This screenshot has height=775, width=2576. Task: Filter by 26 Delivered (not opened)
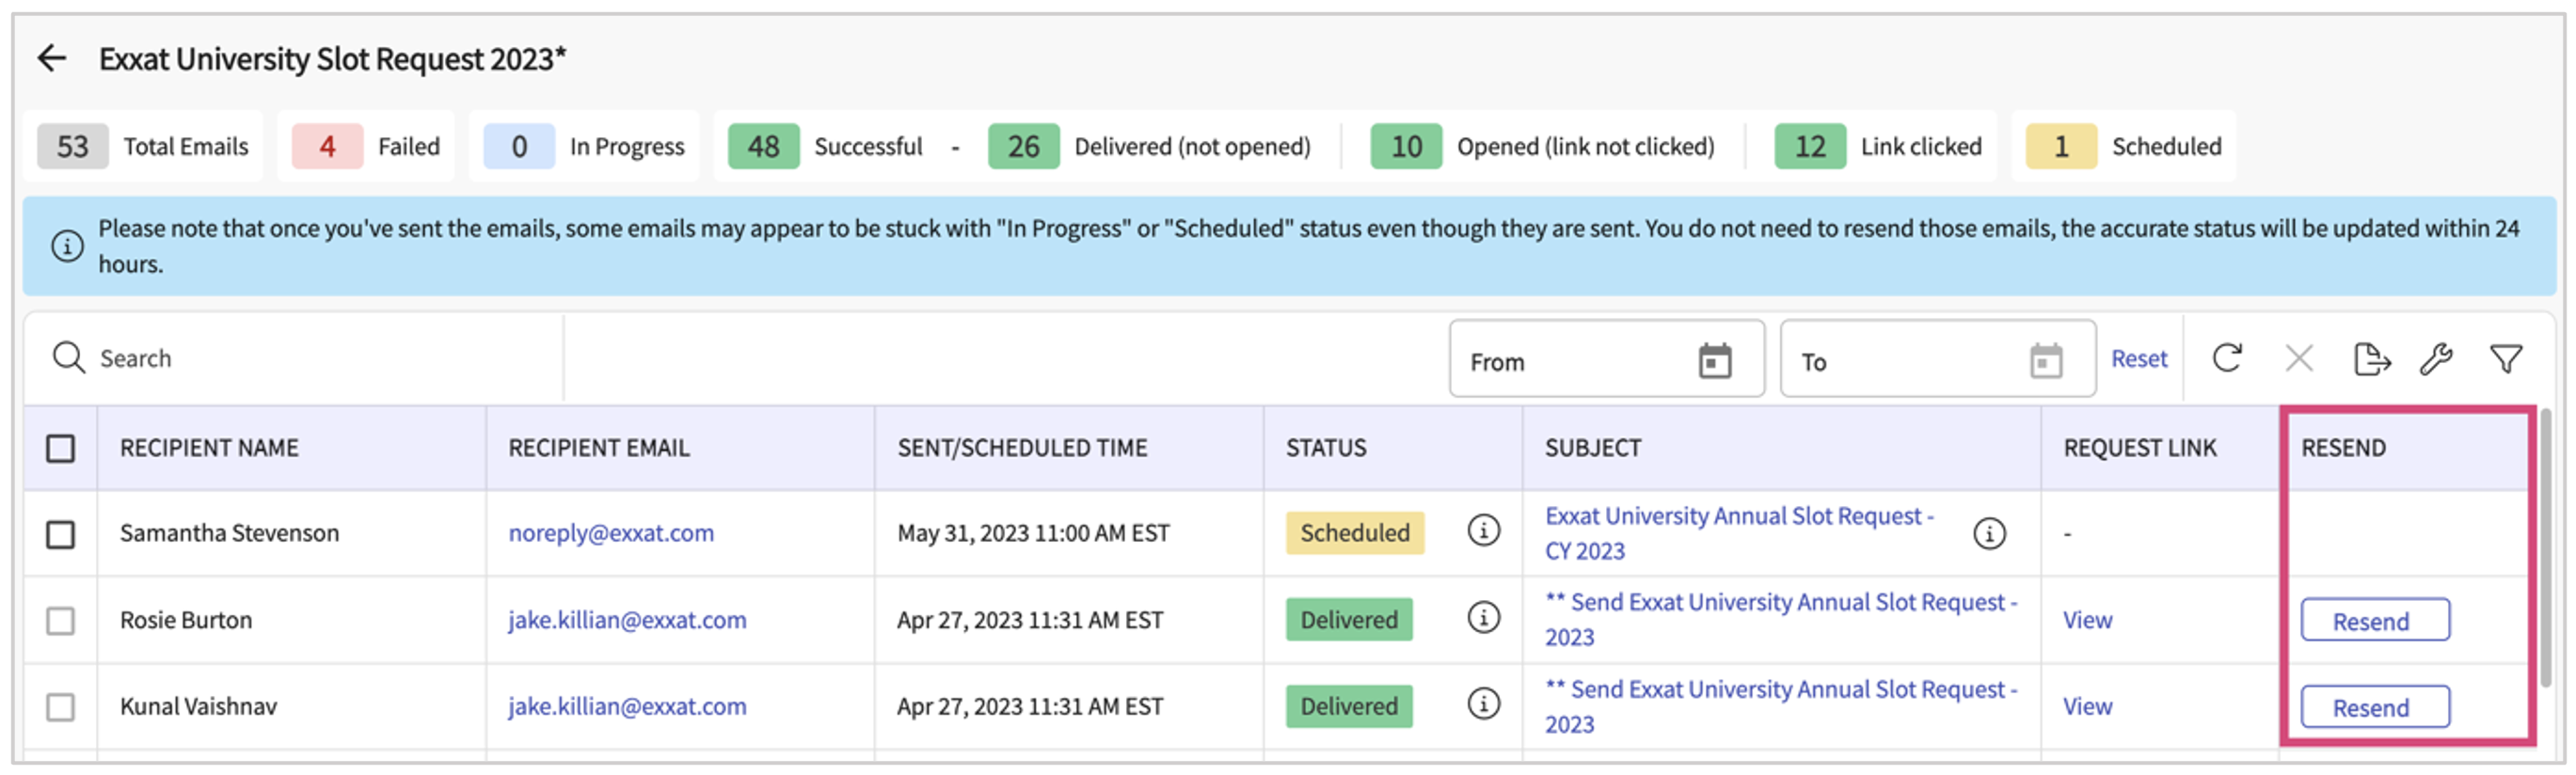tap(1149, 146)
